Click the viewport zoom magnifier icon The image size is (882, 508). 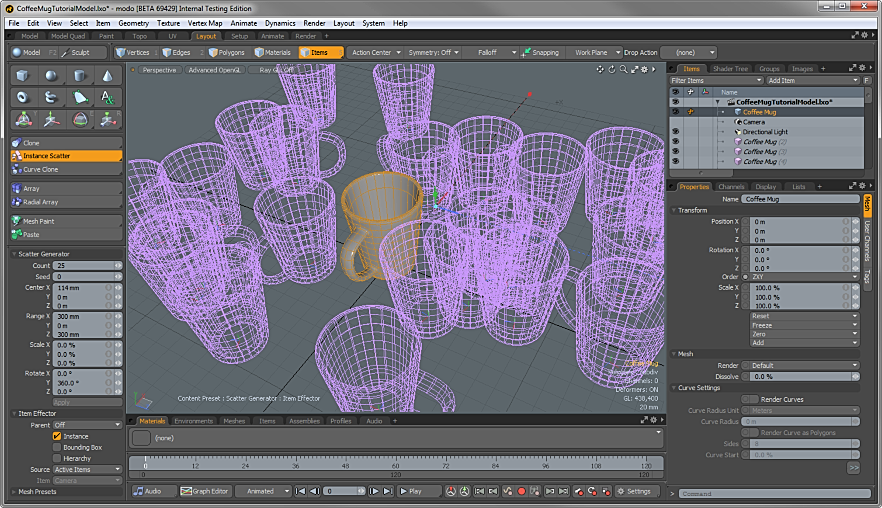click(623, 69)
